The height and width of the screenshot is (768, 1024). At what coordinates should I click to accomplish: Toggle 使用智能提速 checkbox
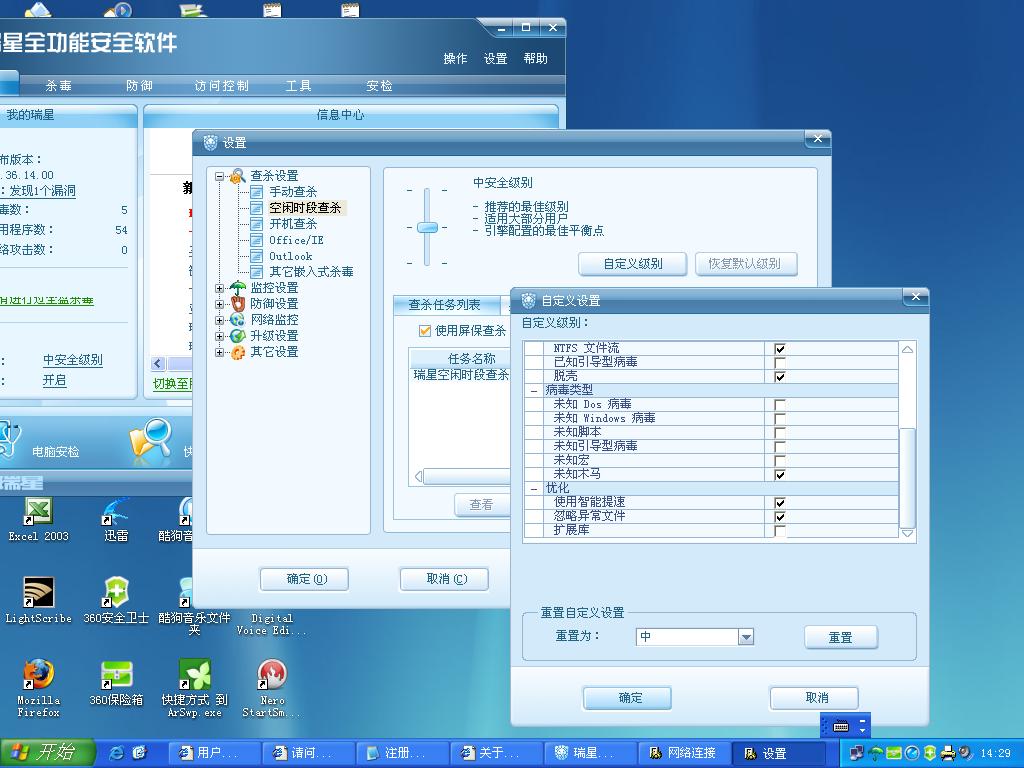coord(780,503)
